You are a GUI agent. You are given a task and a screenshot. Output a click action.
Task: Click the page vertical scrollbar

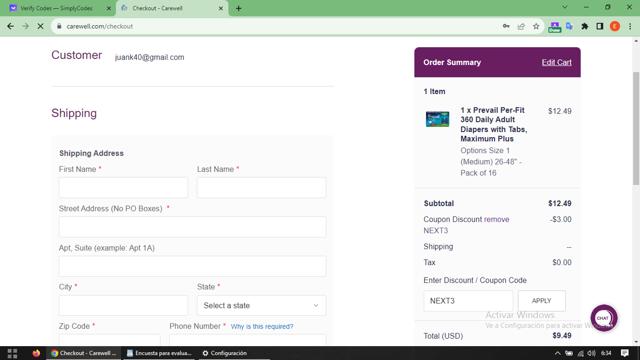pos(636,128)
